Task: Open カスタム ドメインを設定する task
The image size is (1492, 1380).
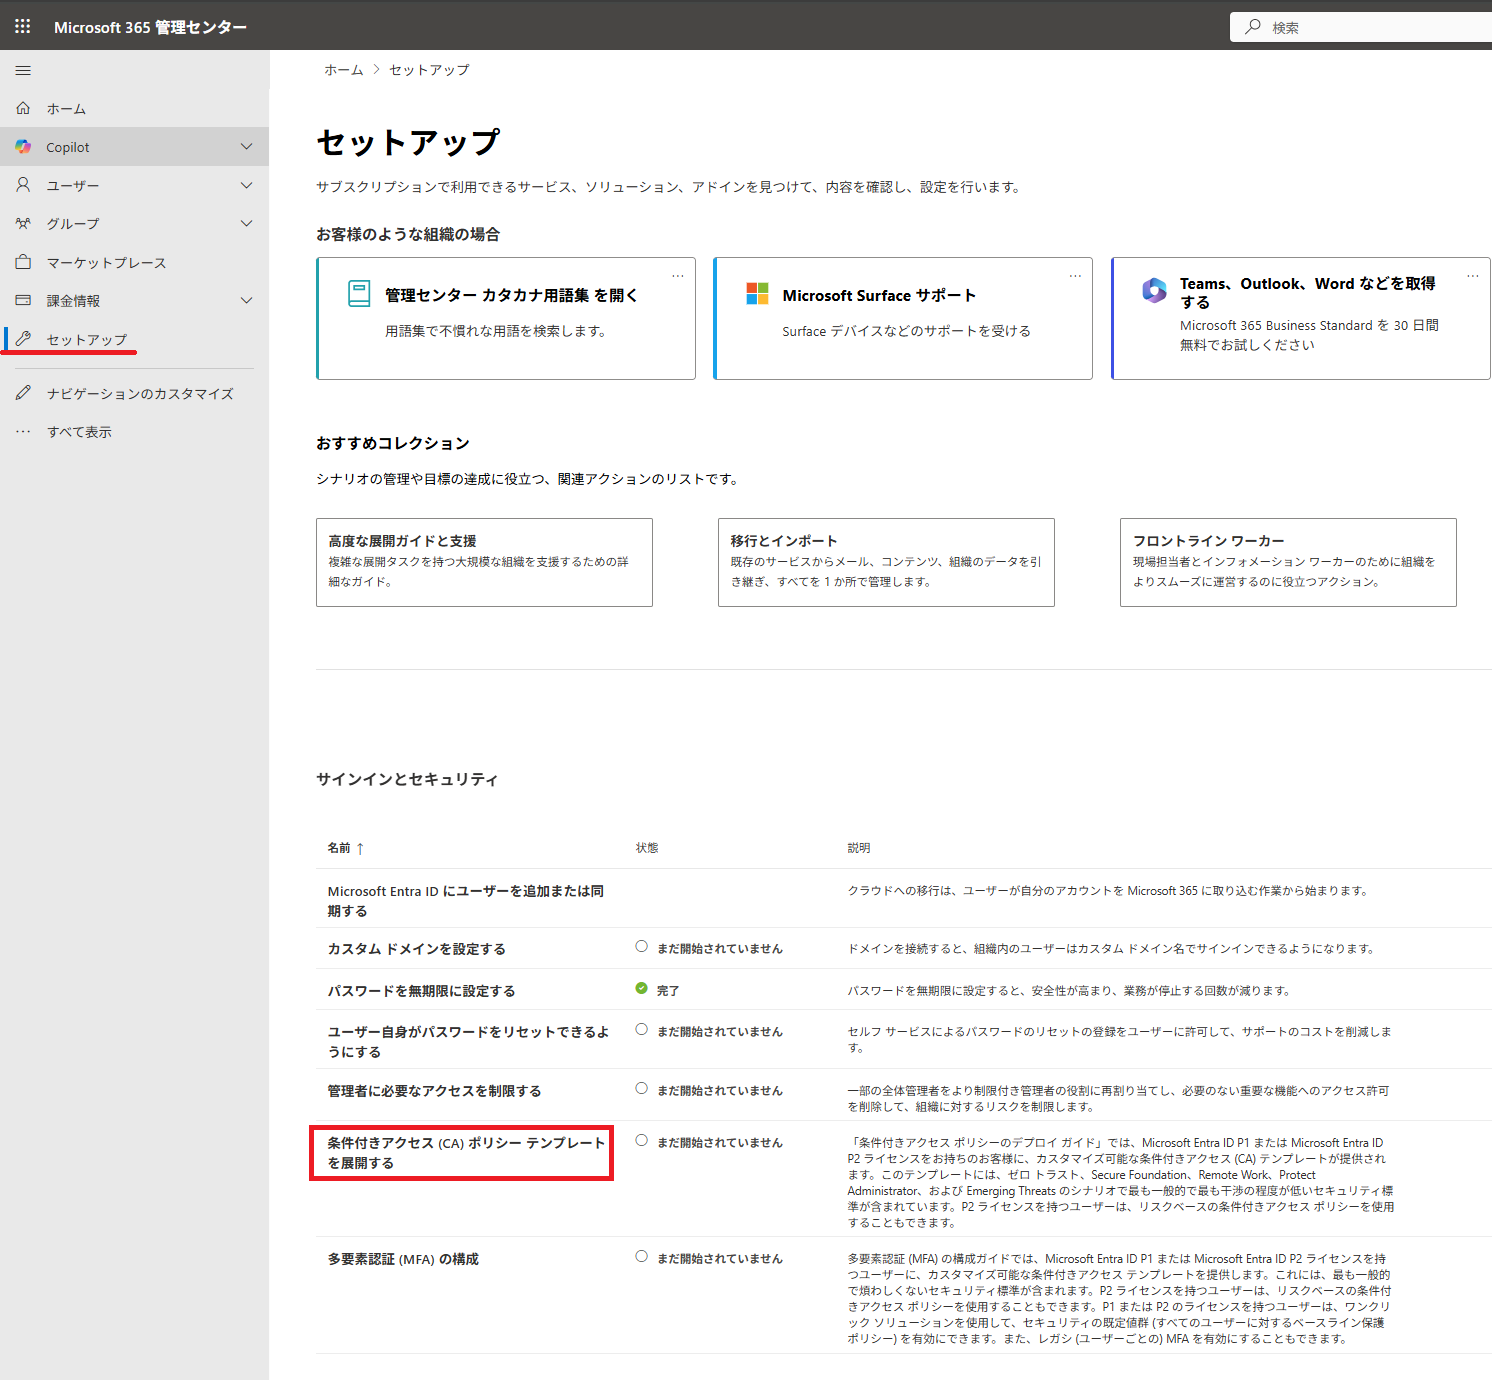Action: tap(416, 949)
